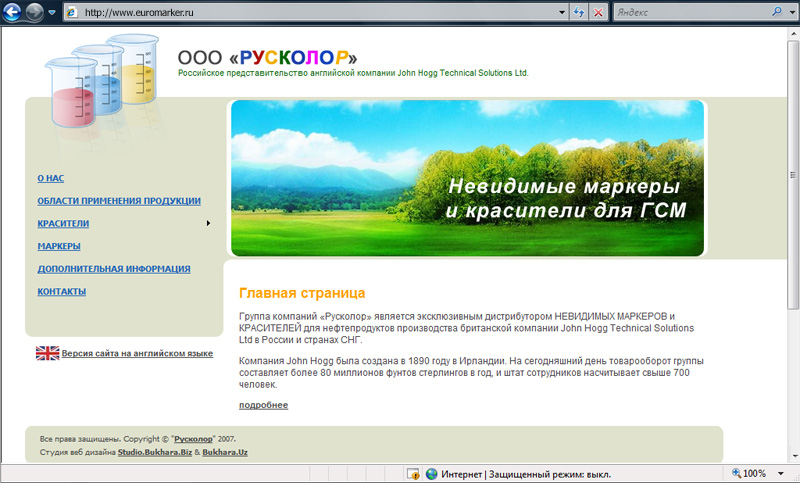
Task: Click the John Hogg Technical Solutions tagline
Action: coord(353,73)
